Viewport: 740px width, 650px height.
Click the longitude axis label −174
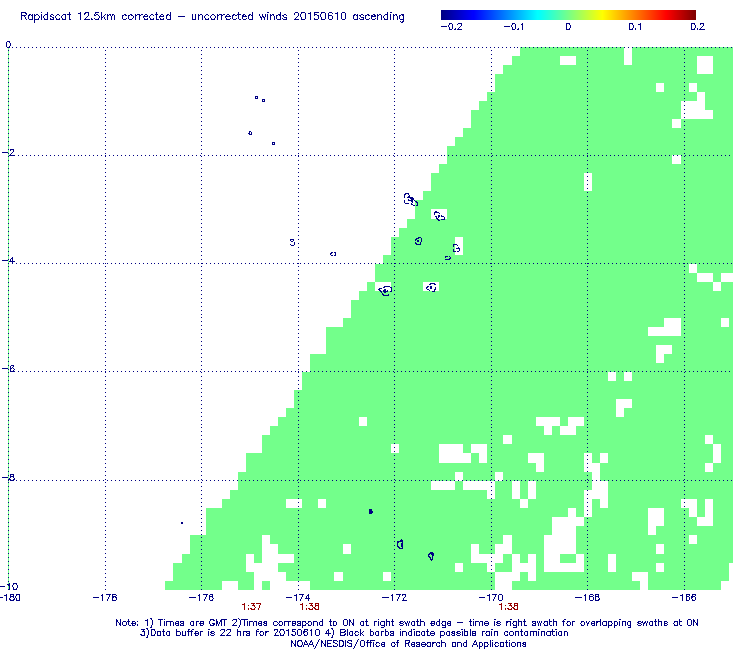click(298, 598)
